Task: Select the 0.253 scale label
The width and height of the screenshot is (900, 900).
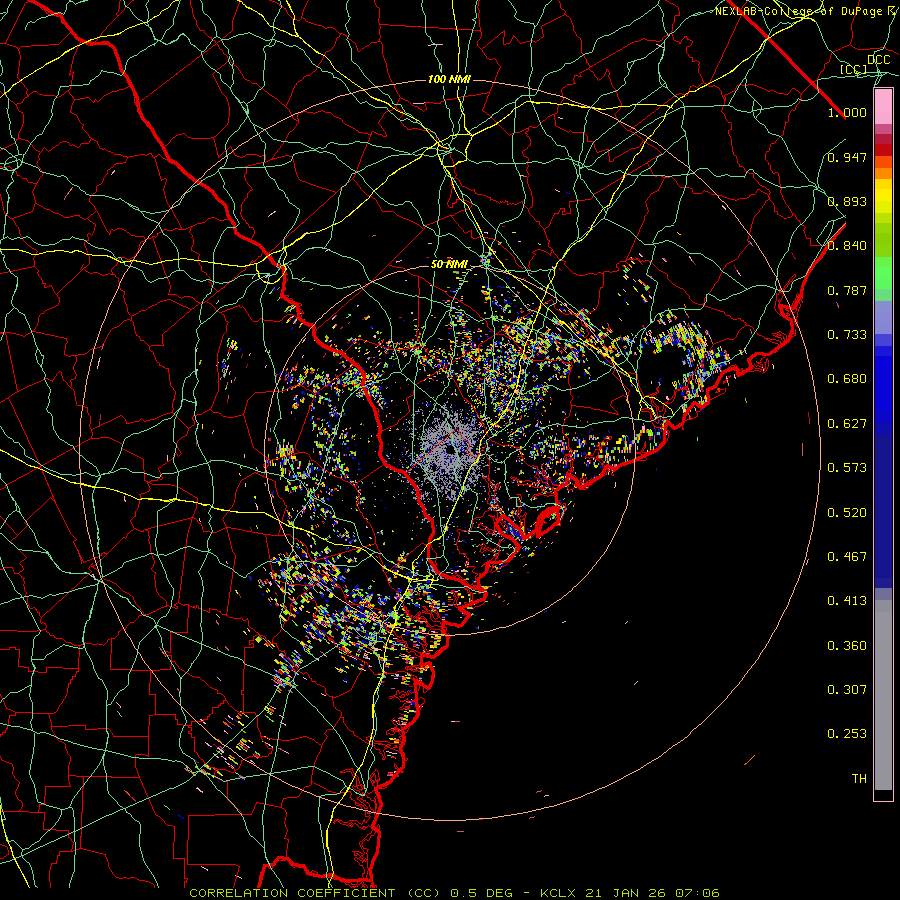Action: point(847,734)
